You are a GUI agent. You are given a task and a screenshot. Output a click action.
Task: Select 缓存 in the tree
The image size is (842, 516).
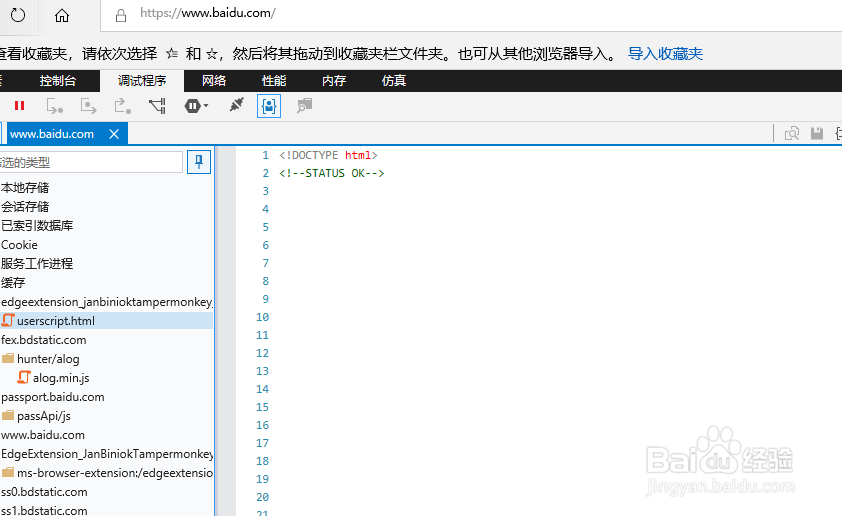pos(13,283)
